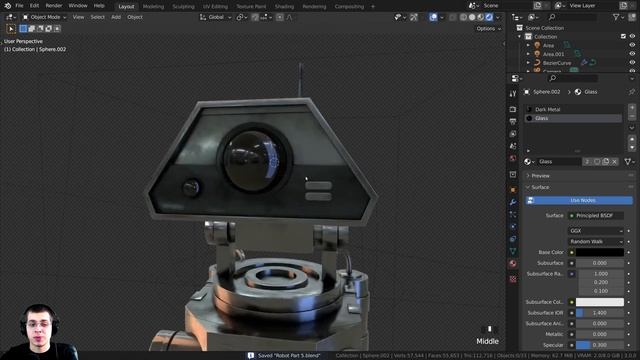640x360 pixels.
Task: Open the Object properties tab
Action: 513,190
